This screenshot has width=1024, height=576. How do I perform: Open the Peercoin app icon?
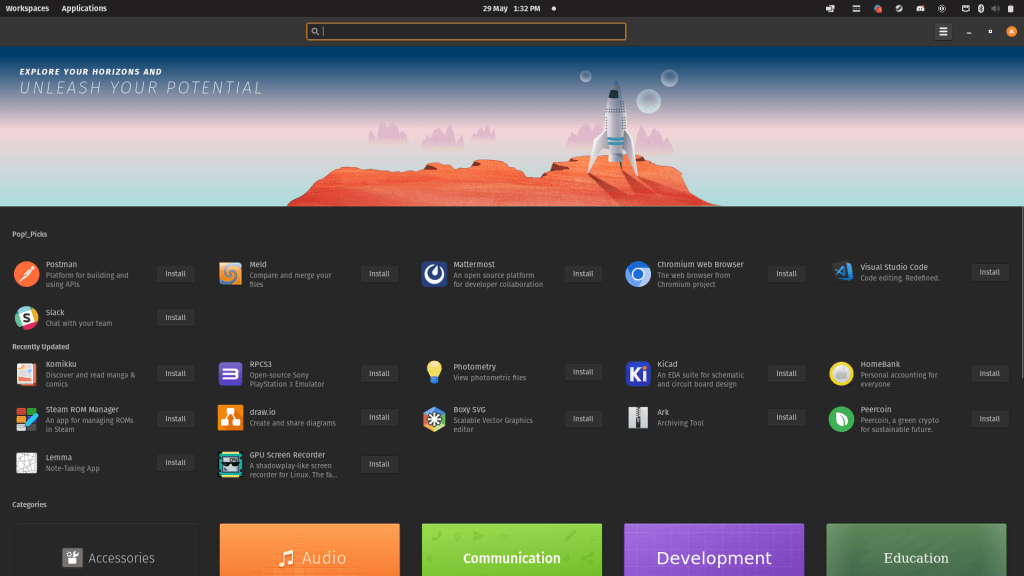pyautogui.click(x=841, y=419)
